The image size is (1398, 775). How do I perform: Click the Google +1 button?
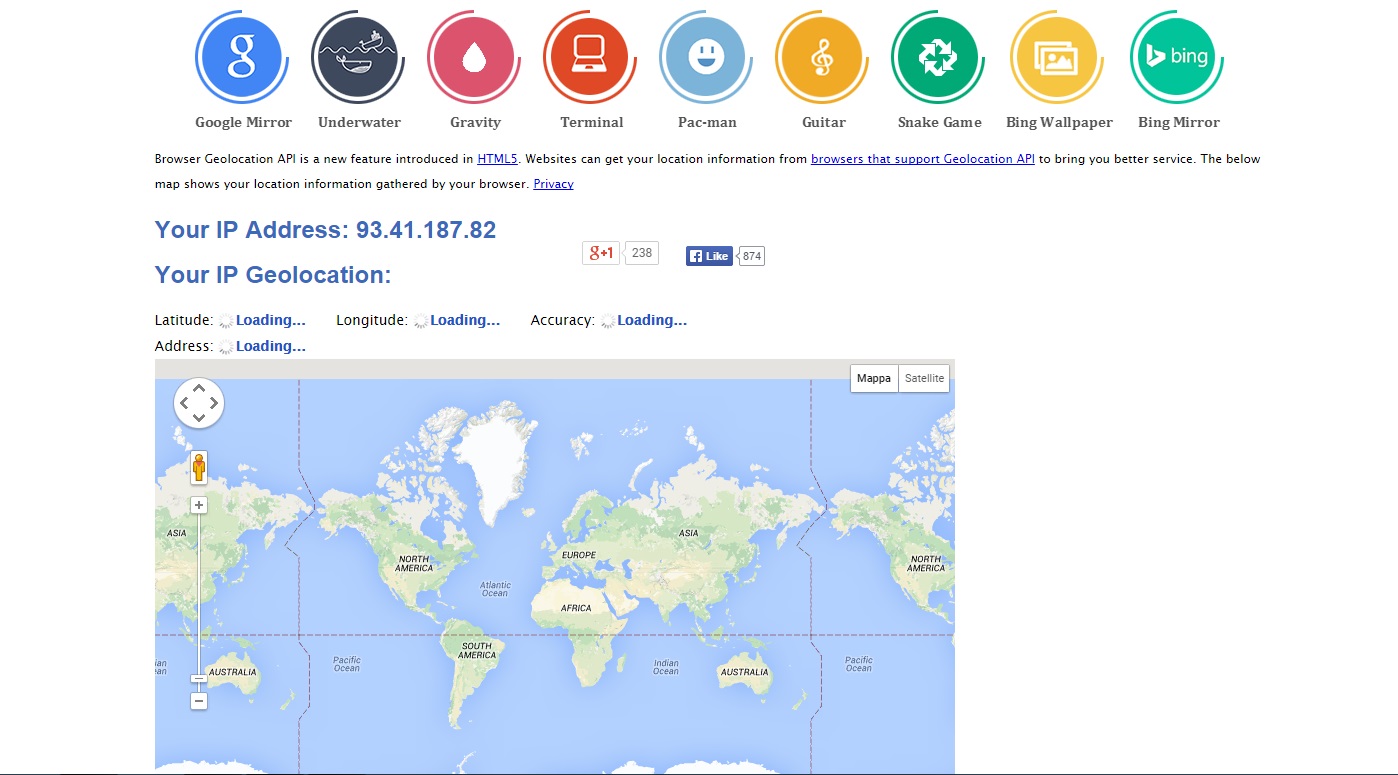[x=601, y=253]
